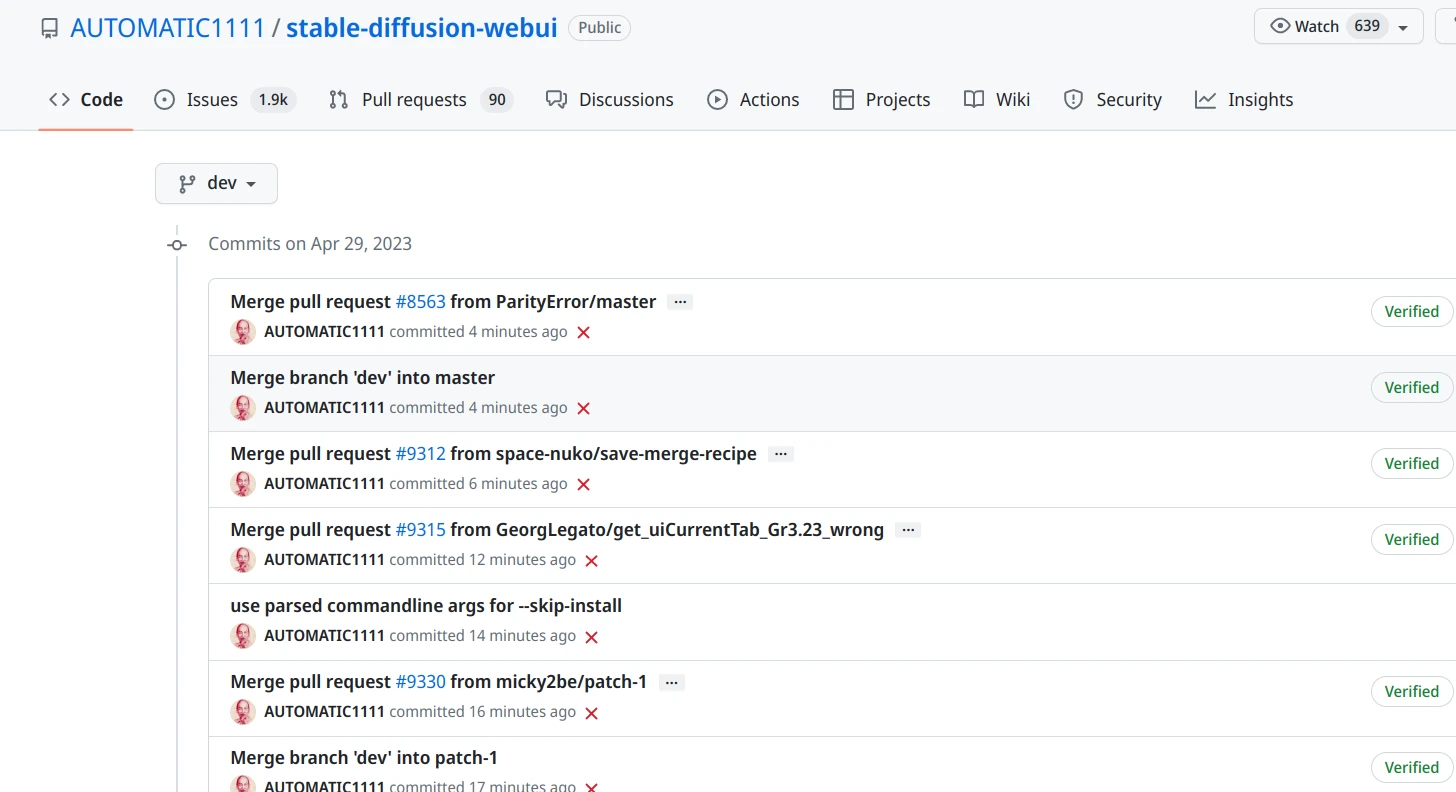Image resolution: width=1456 pixels, height=792 pixels.
Task: Click Verified badge on PR #8563 commit
Action: [1411, 312]
